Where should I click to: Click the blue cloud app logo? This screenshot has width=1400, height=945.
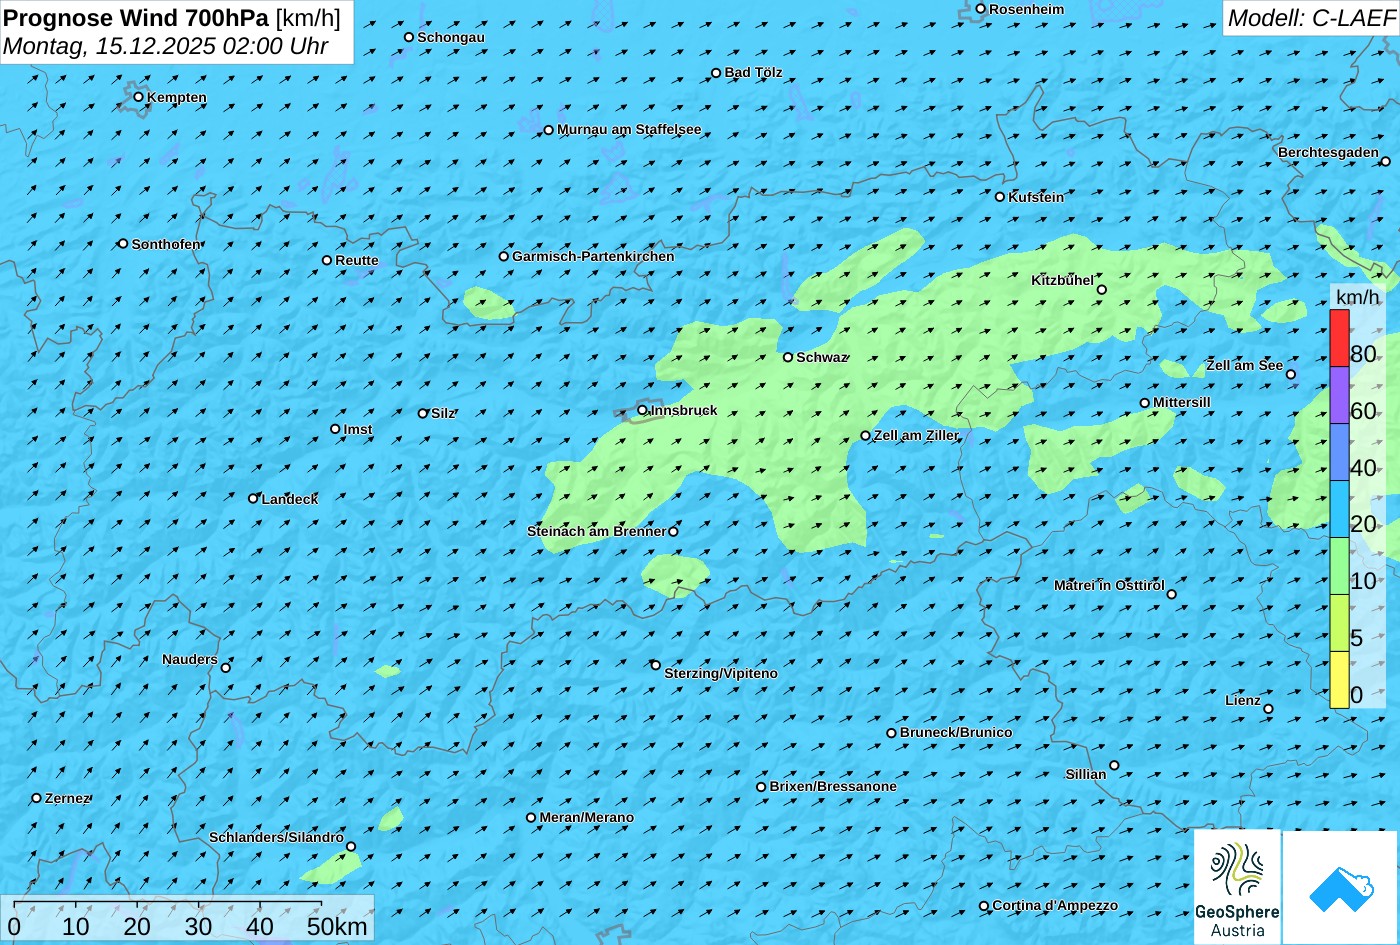tap(1340, 887)
